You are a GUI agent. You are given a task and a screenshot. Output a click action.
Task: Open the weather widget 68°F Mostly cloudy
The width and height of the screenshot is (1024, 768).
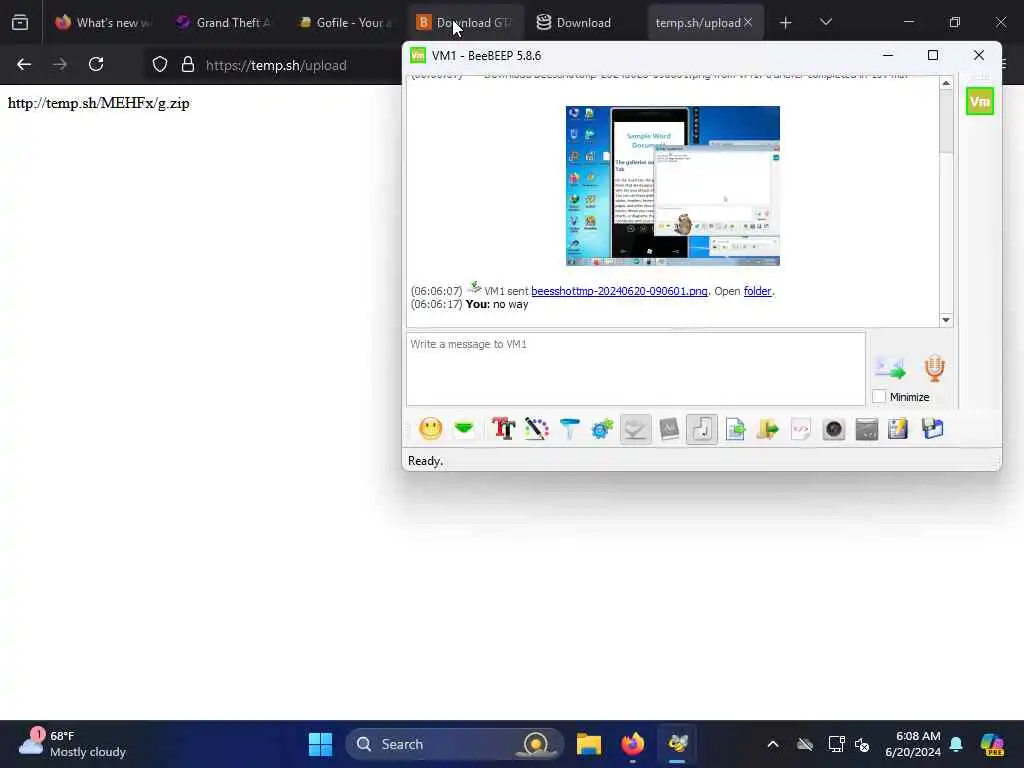click(72, 744)
